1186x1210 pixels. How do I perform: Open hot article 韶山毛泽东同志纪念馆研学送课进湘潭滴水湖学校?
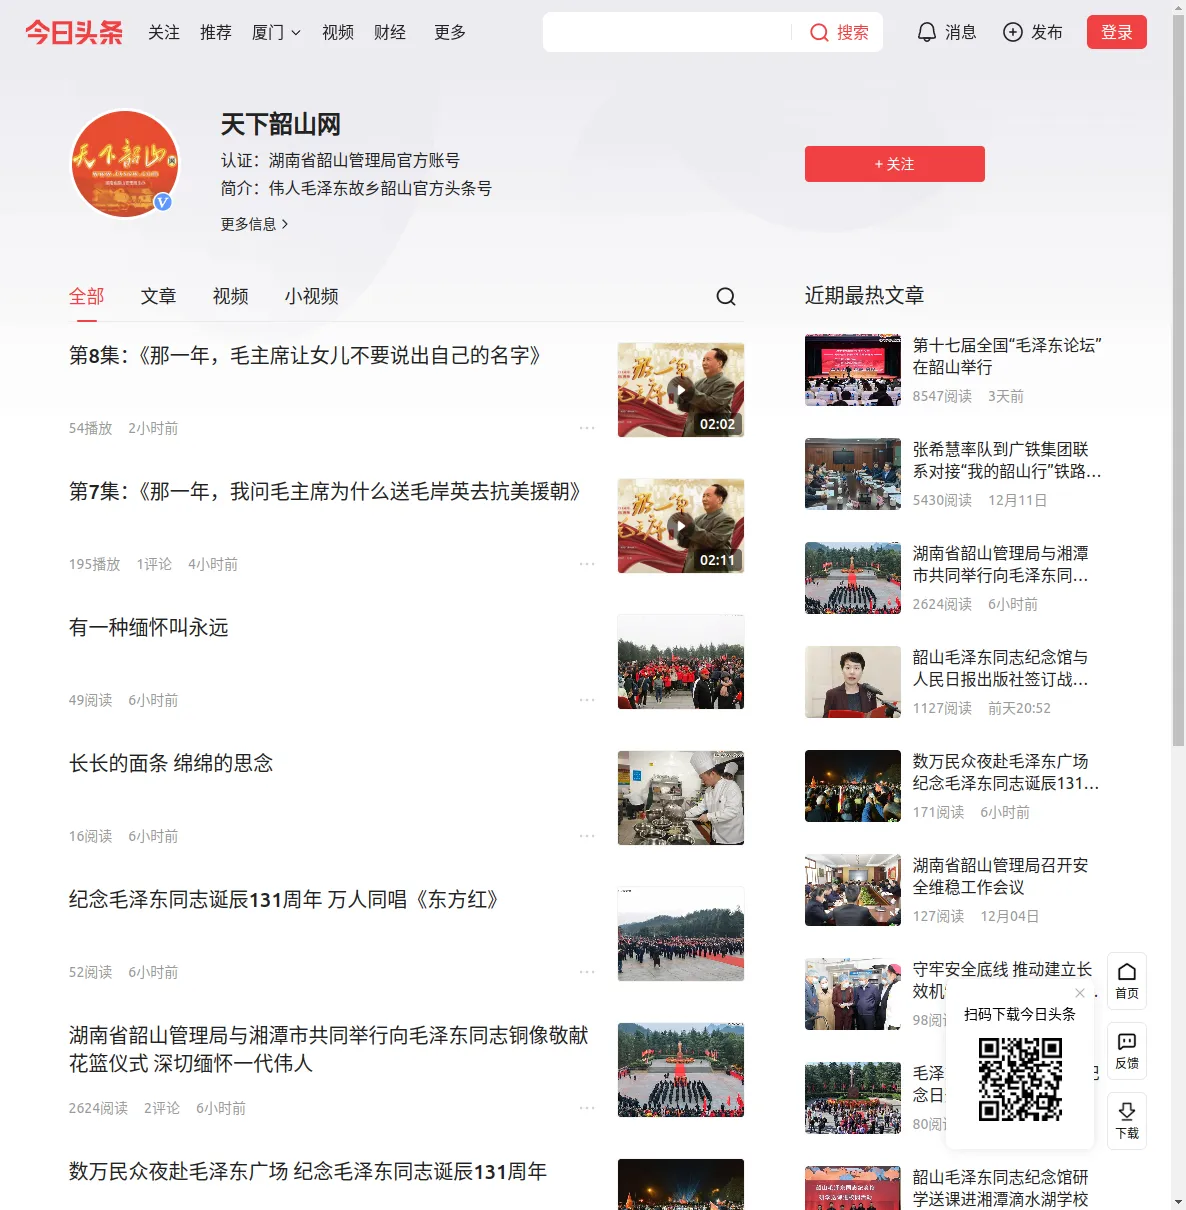pyautogui.click(x=1001, y=1188)
